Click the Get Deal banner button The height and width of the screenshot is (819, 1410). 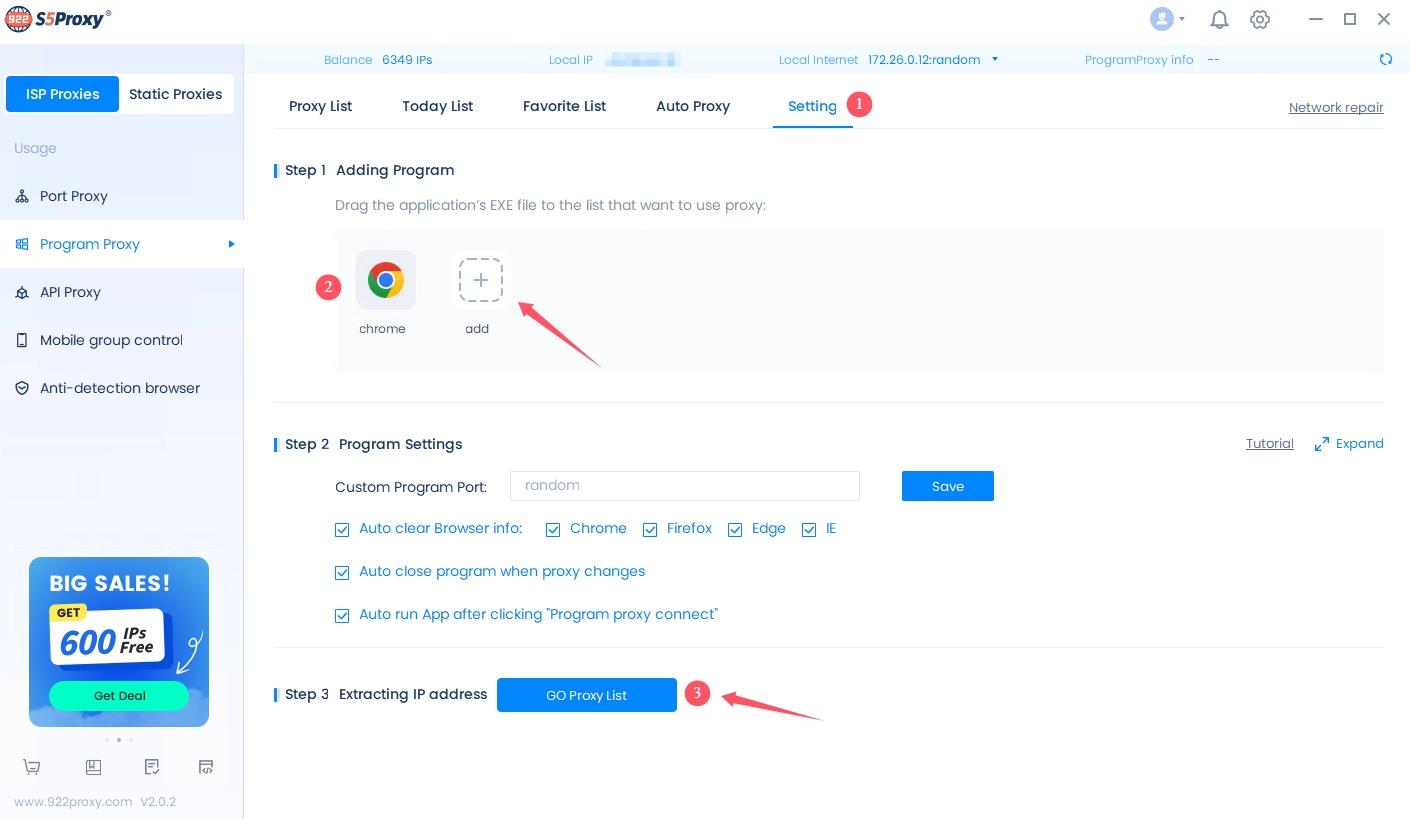click(x=119, y=696)
